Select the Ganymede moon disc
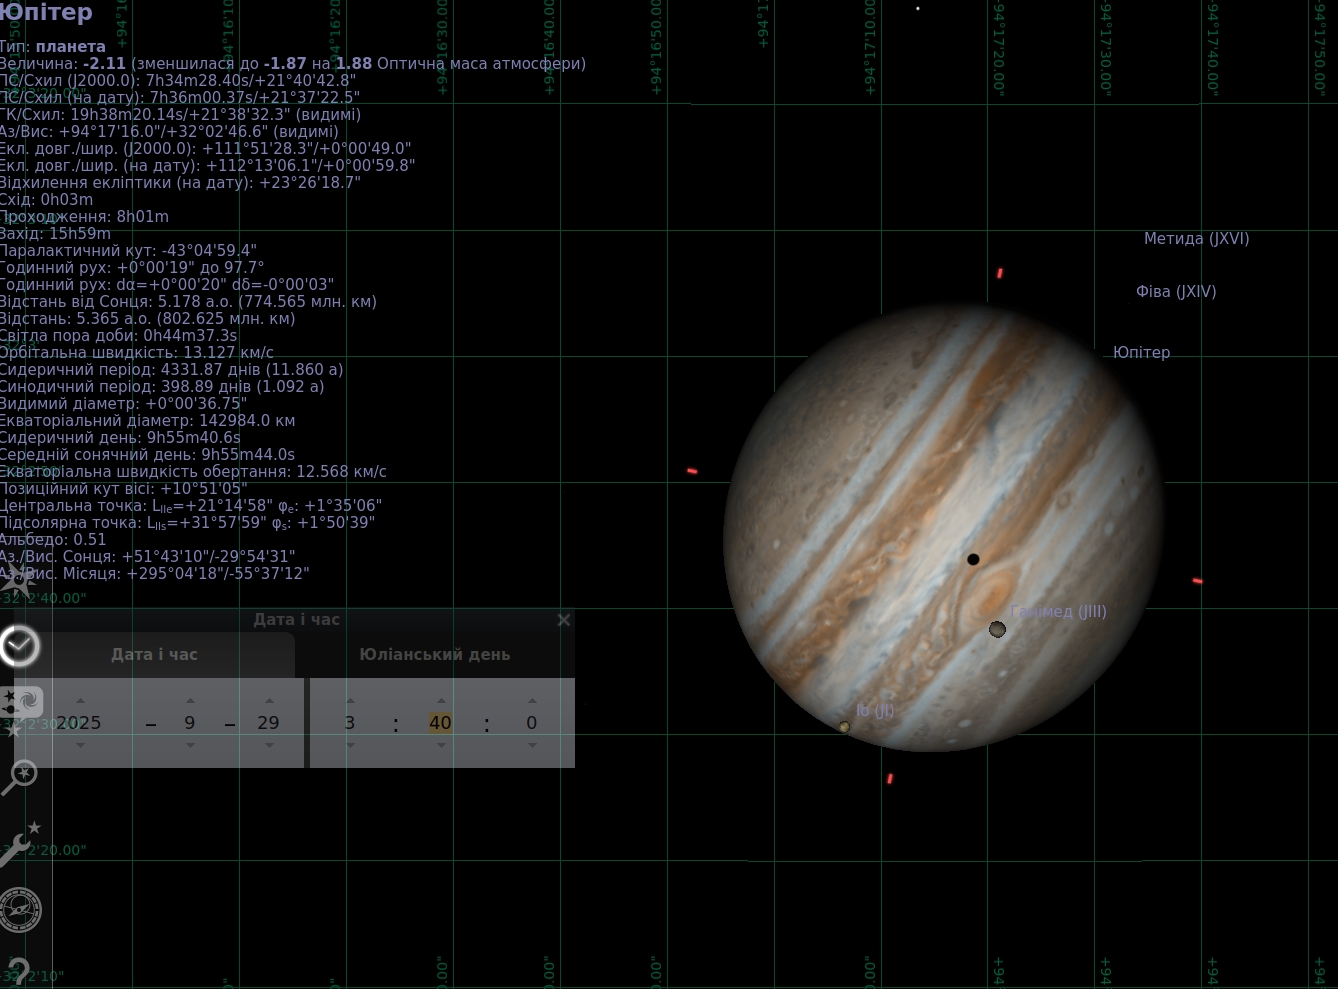The width and height of the screenshot is (1338, 989). pyautogui.click(x=997, y=629)
